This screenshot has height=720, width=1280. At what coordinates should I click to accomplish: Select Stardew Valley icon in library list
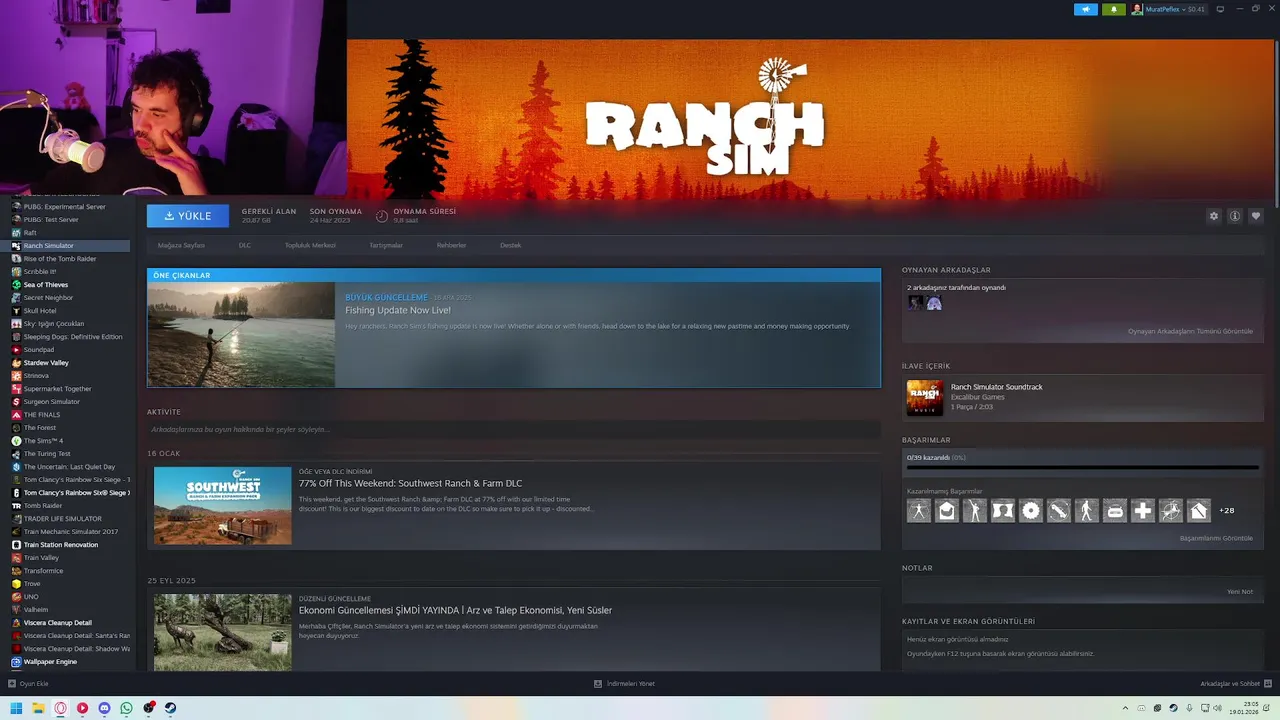pyautogui.click(x=16, y=363)
